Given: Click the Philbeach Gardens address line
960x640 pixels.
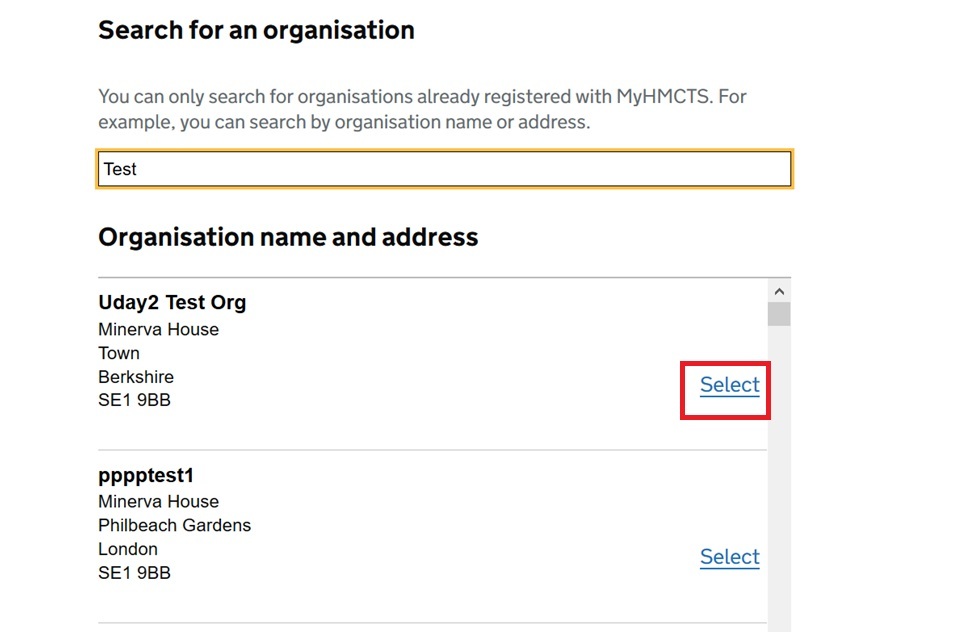Looking at the screenshot, I should 174,525.
